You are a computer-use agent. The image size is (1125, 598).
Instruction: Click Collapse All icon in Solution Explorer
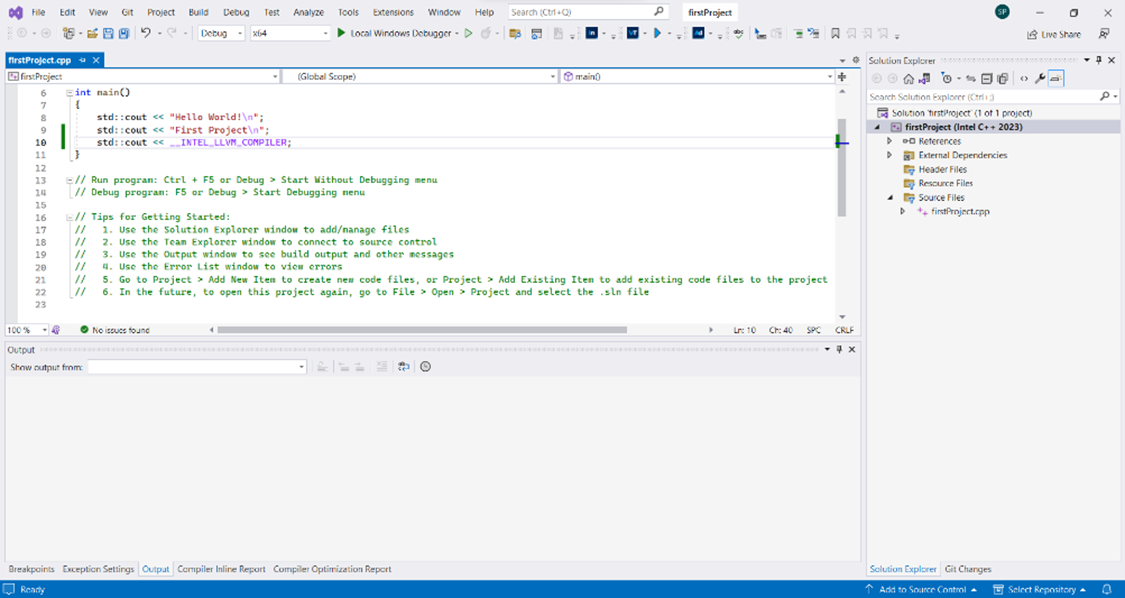[x=986, y=78]
